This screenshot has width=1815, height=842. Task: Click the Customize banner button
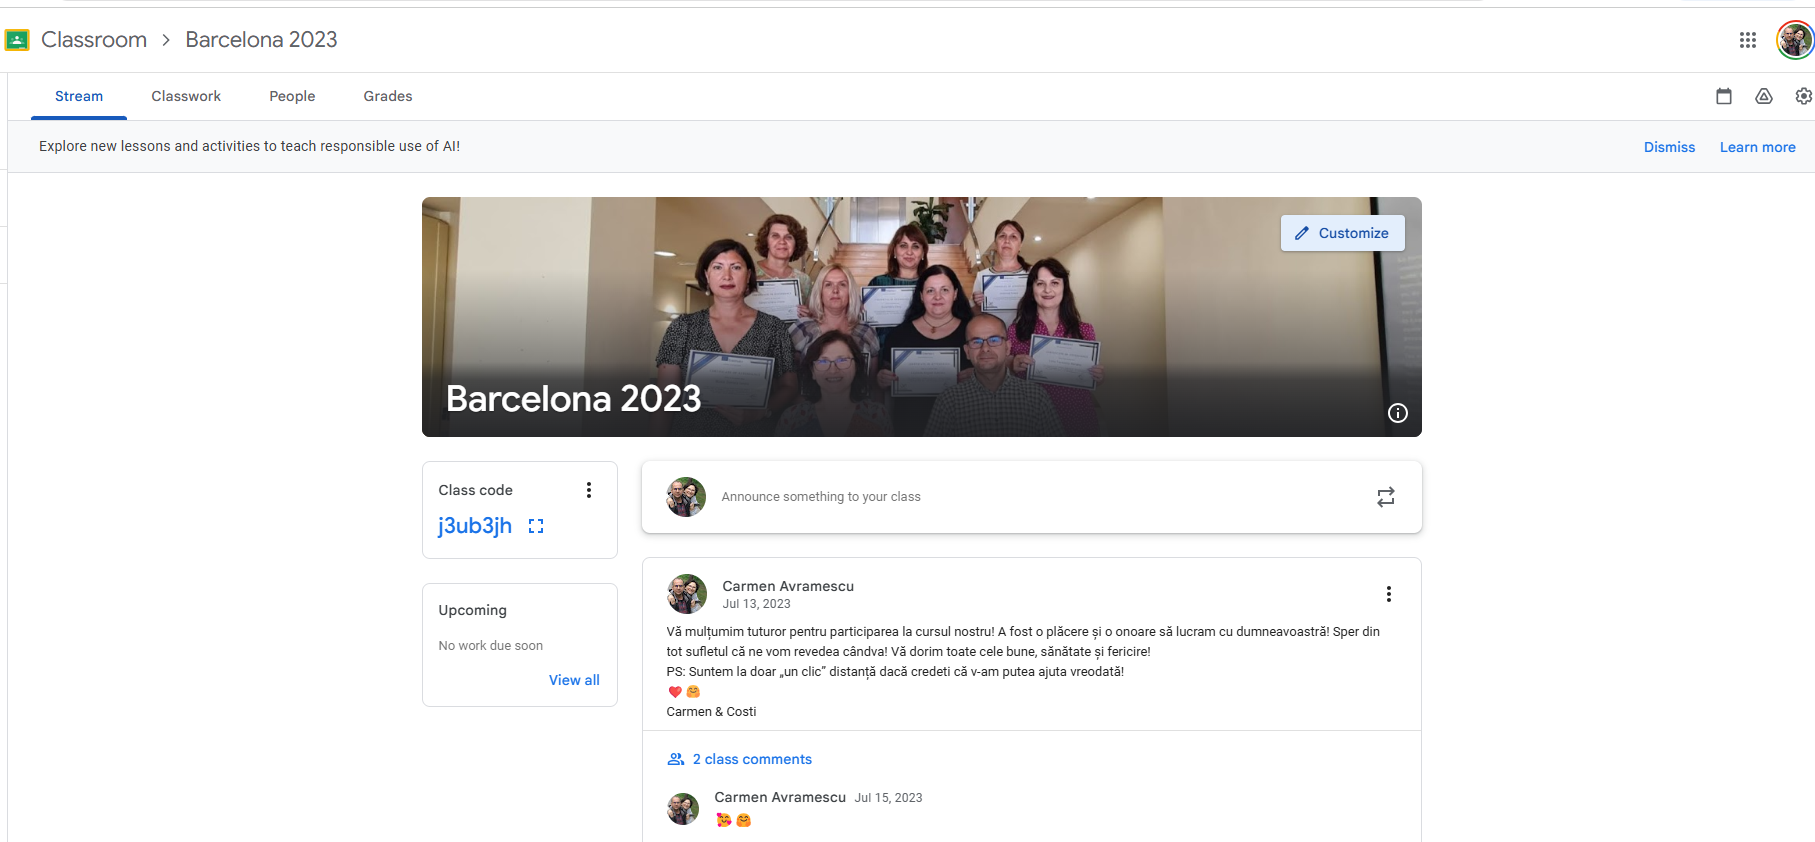(1342, 233)
